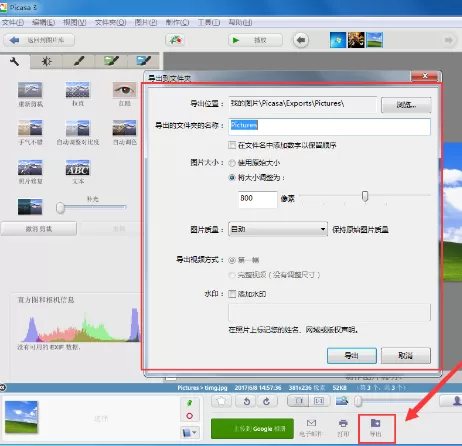Open the Folder (文件夹) menu
This screenshot has width=462, height=446.
(x=110, y=22)
